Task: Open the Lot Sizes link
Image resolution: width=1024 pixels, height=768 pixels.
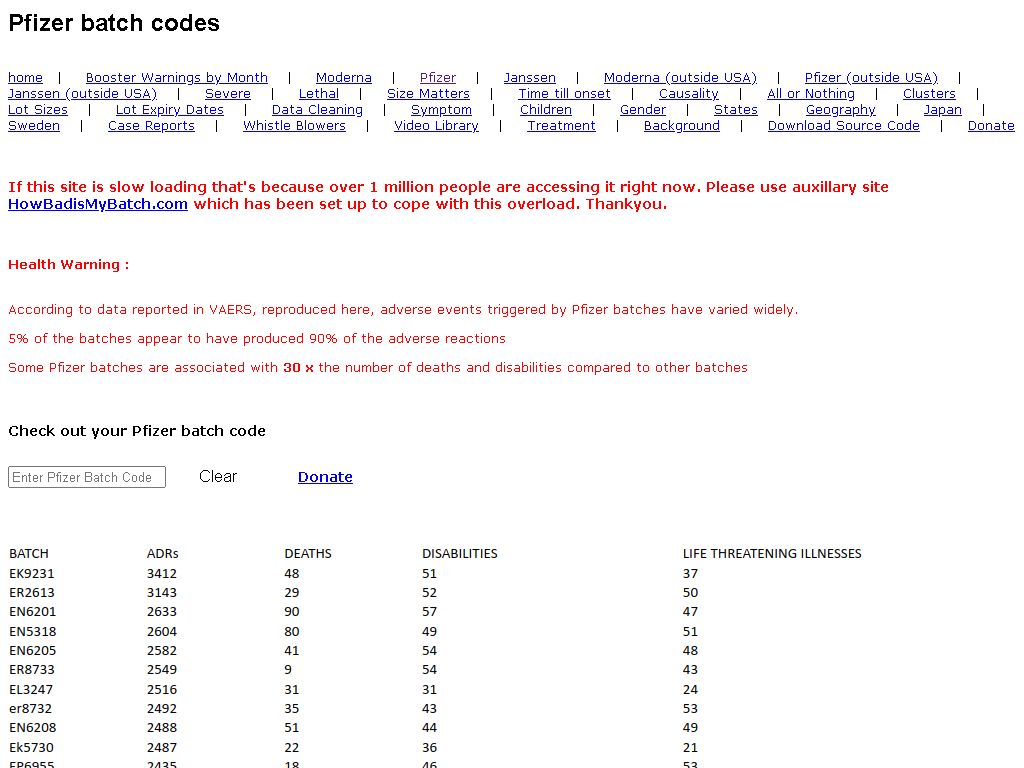Action: [38, 110]
